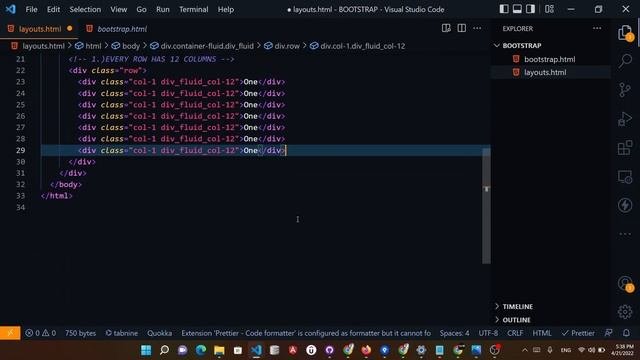Open the Source Control view
Viewport: 640px width, 360px height.
(x=625, y=90)
